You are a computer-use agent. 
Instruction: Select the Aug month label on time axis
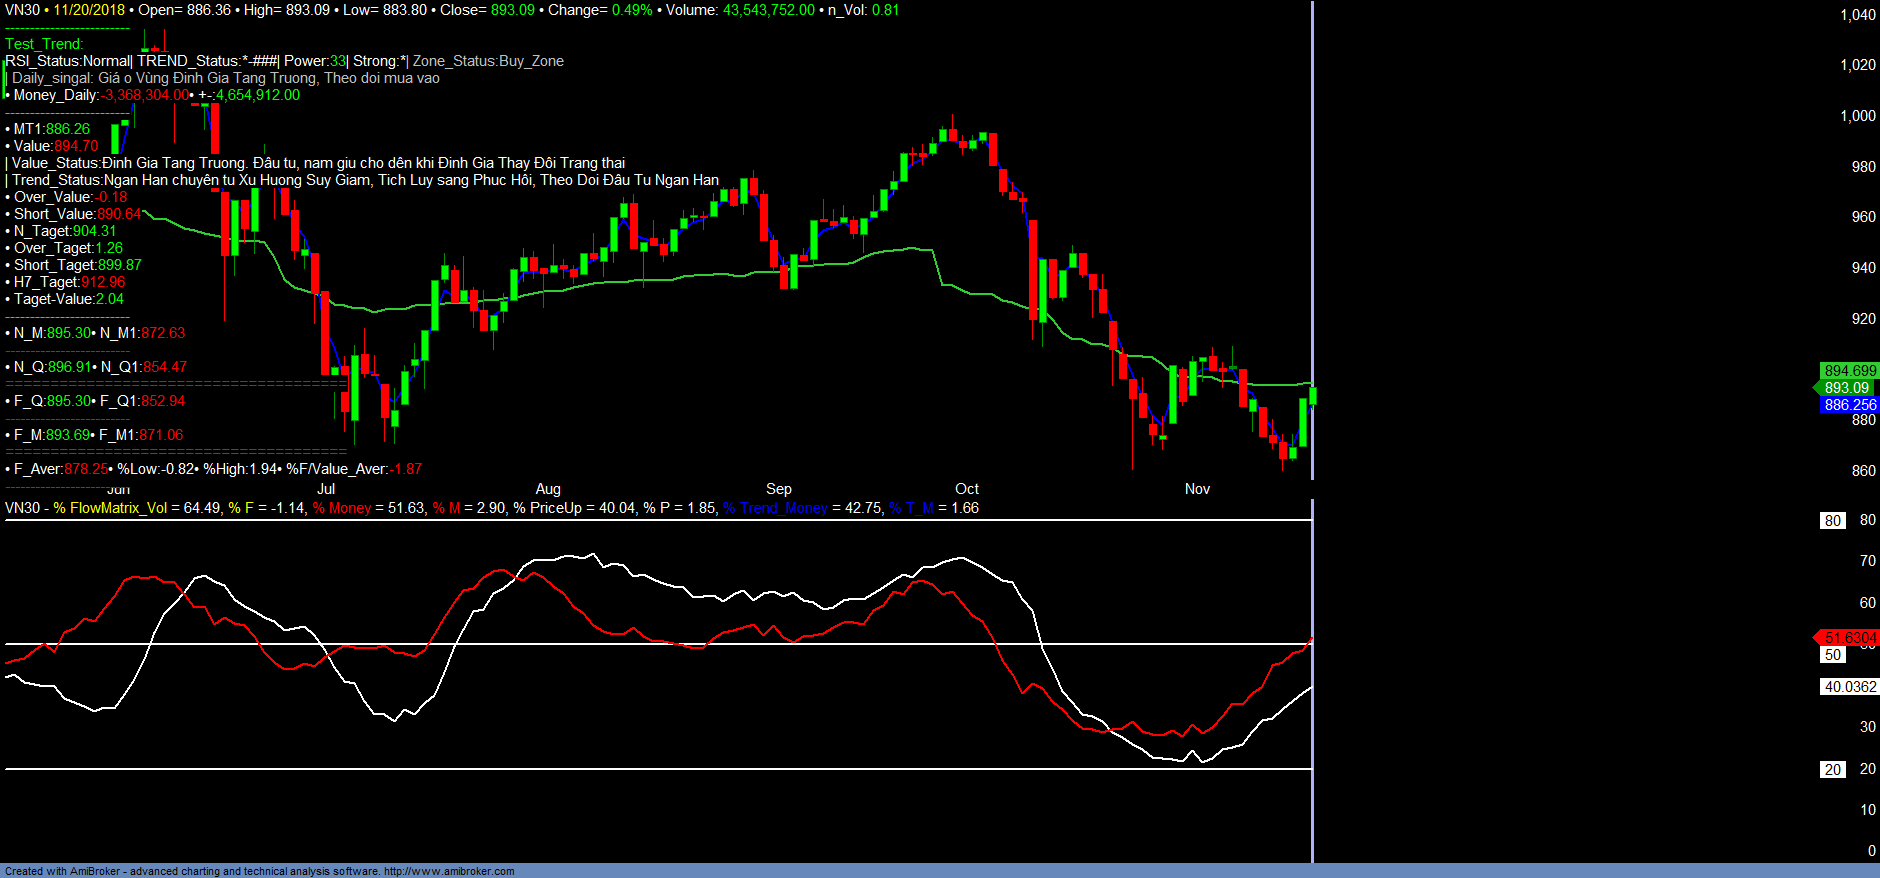point(548,489)
